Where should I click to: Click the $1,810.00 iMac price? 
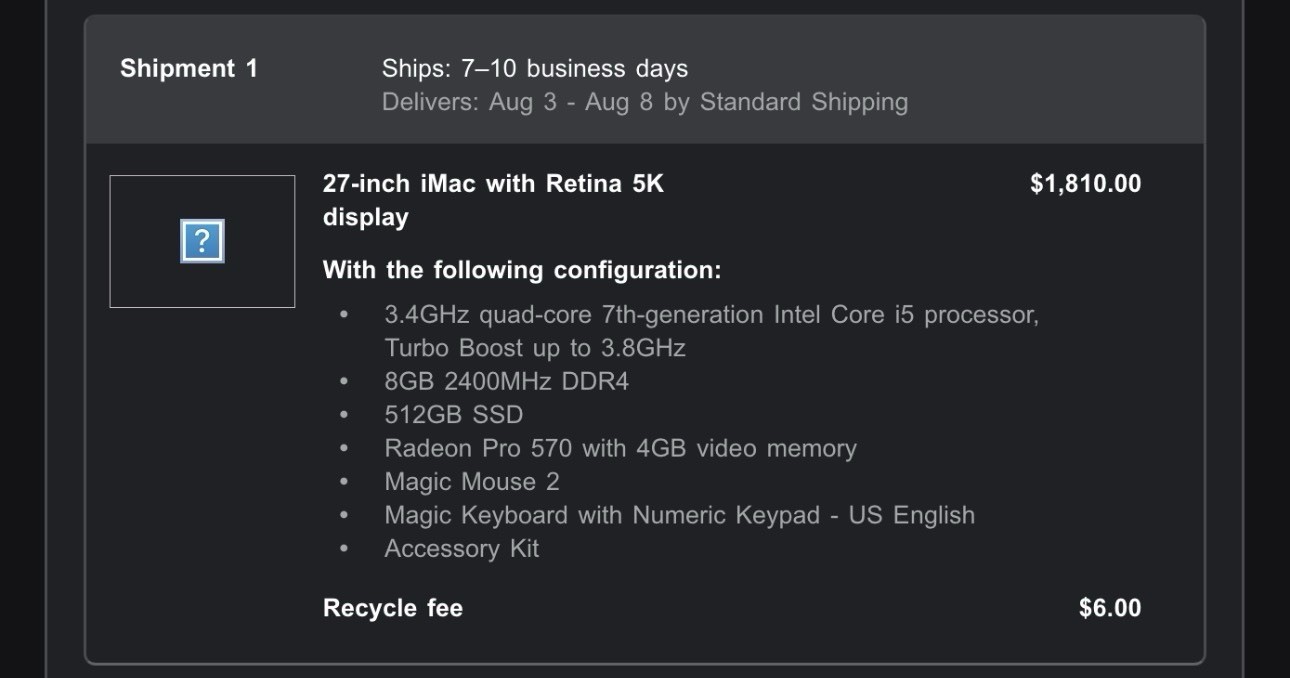[x=1085, y=184]
